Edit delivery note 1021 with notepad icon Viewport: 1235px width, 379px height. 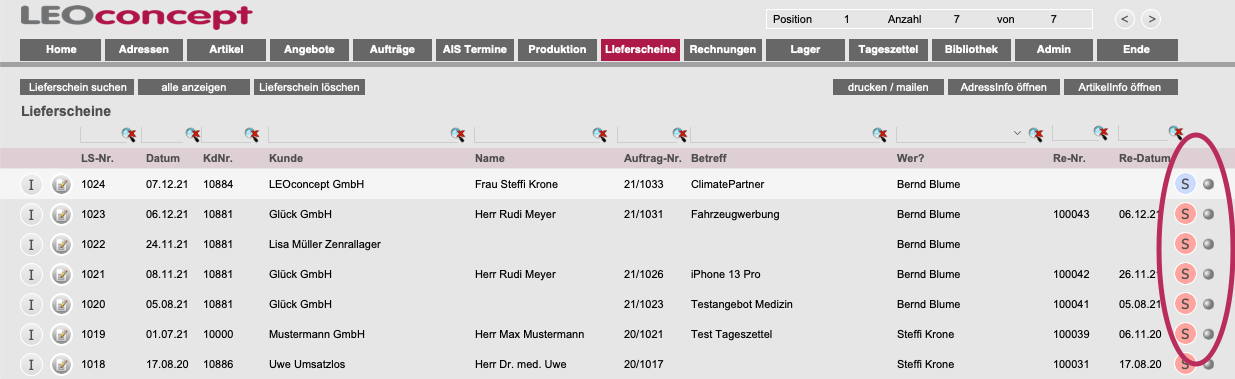tap(62, 274)
